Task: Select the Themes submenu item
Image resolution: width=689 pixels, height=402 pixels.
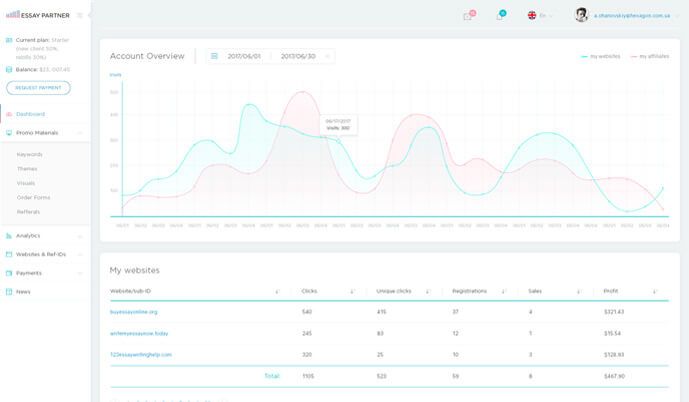Action: click(x=27, y=169)
